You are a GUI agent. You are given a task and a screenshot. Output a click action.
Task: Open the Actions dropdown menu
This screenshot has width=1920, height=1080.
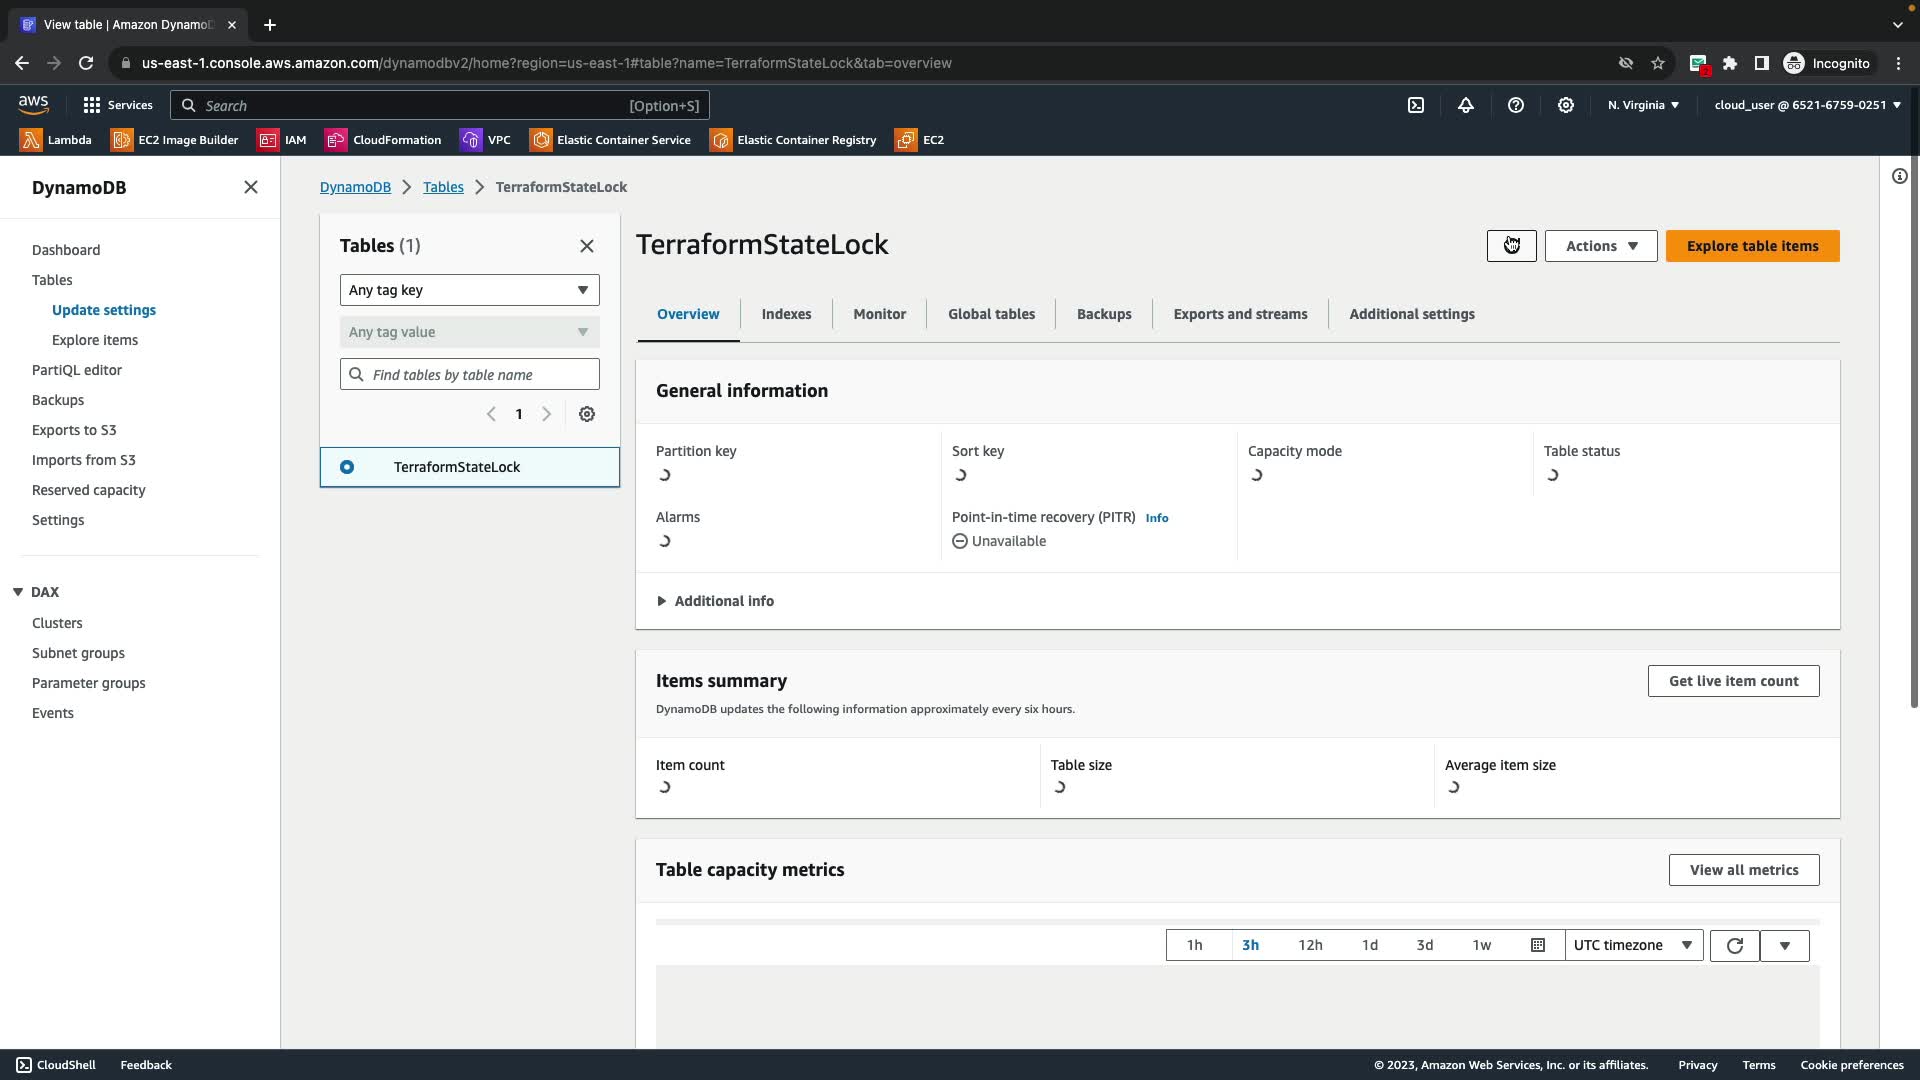(x=1600, y=246)
